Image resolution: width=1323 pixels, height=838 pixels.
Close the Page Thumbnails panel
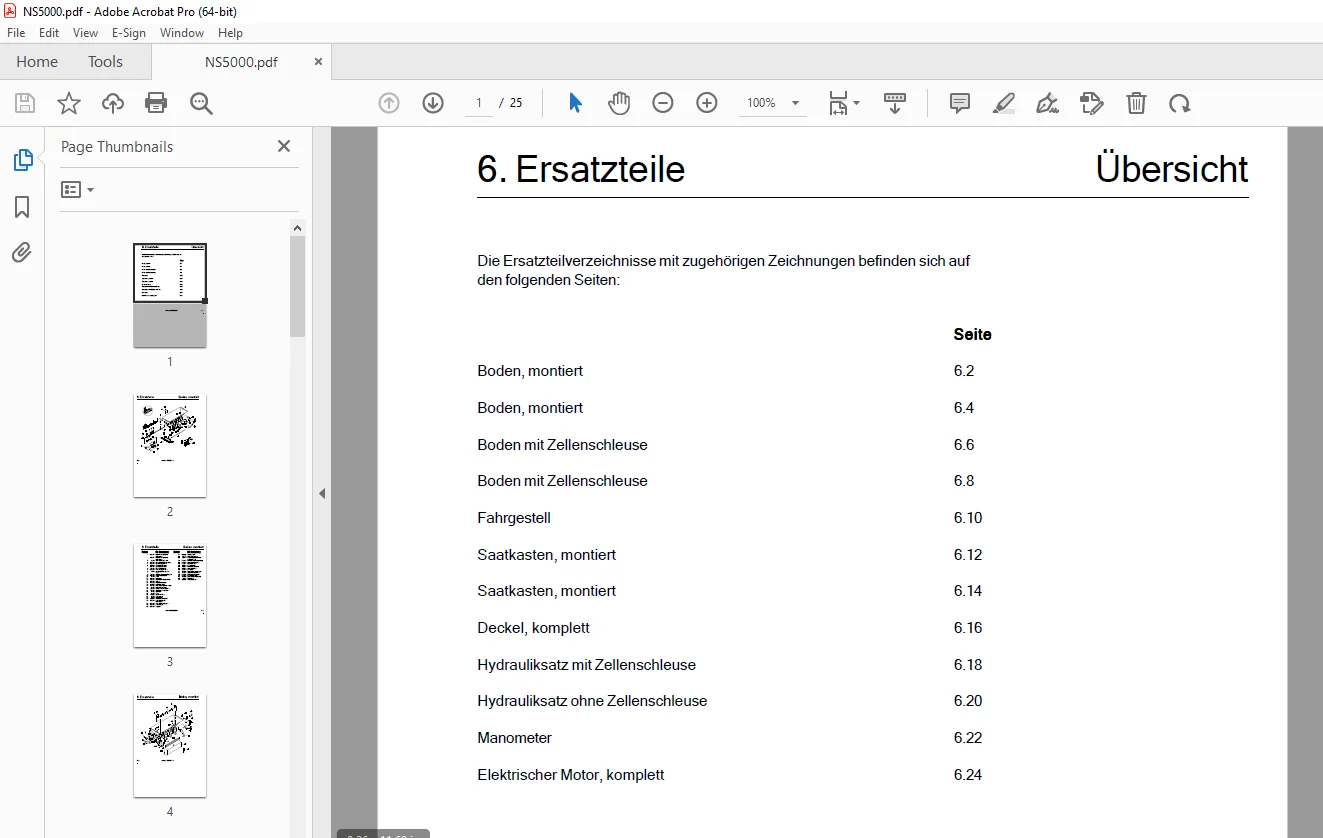tap(284, 146)
